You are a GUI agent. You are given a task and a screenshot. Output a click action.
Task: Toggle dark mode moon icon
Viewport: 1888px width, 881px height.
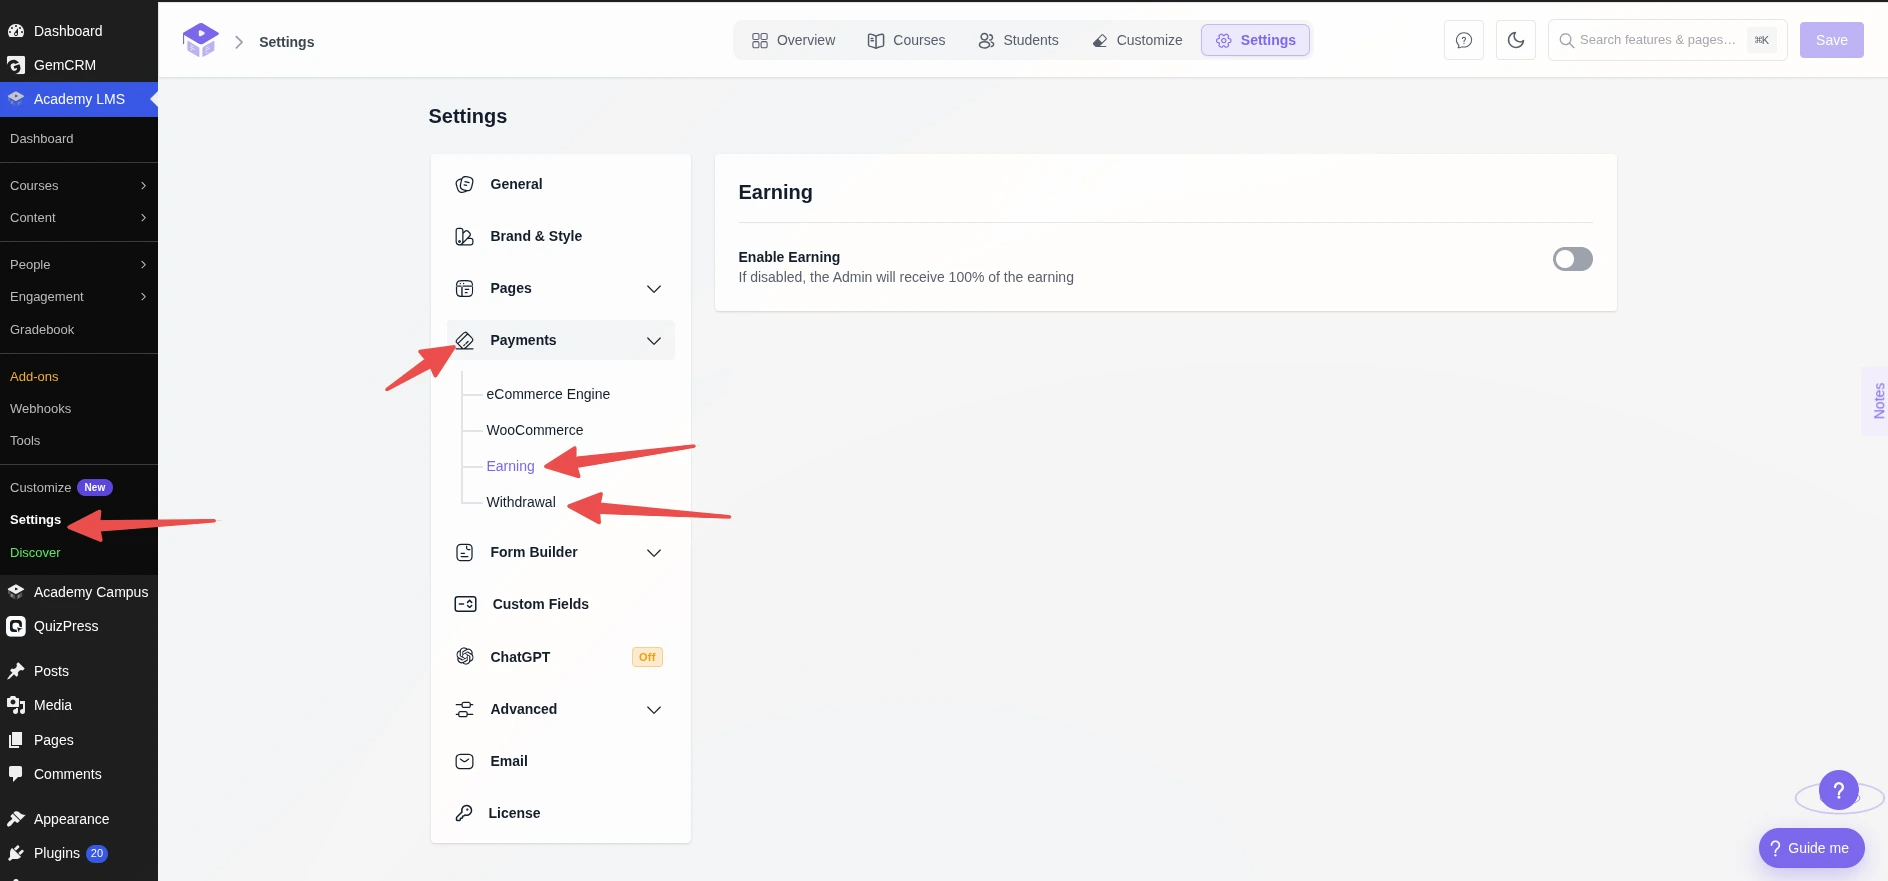click(1516, 40)
